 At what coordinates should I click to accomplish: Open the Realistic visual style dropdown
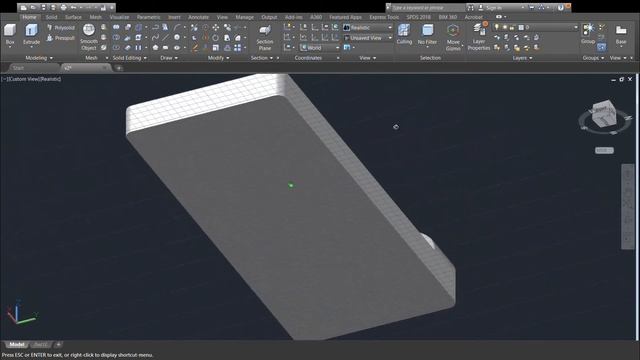(368, 28)
